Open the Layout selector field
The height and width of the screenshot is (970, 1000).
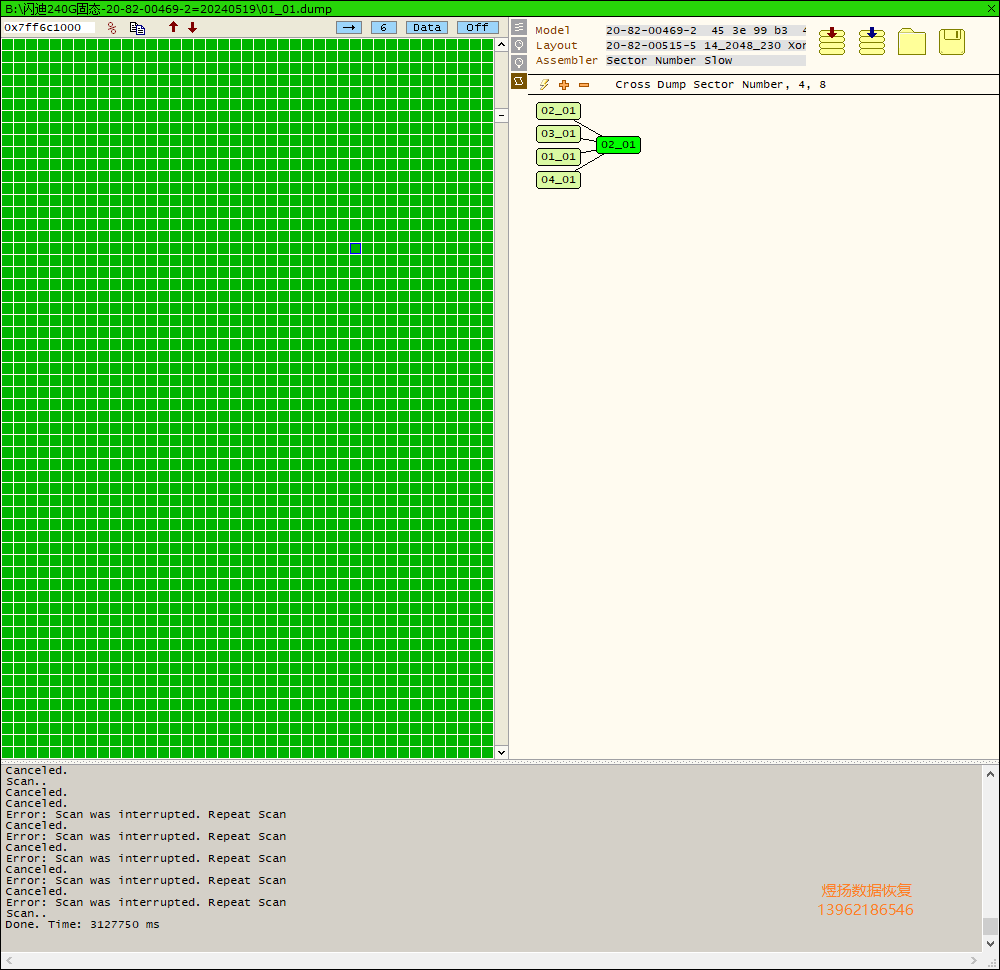click(705, 45)
